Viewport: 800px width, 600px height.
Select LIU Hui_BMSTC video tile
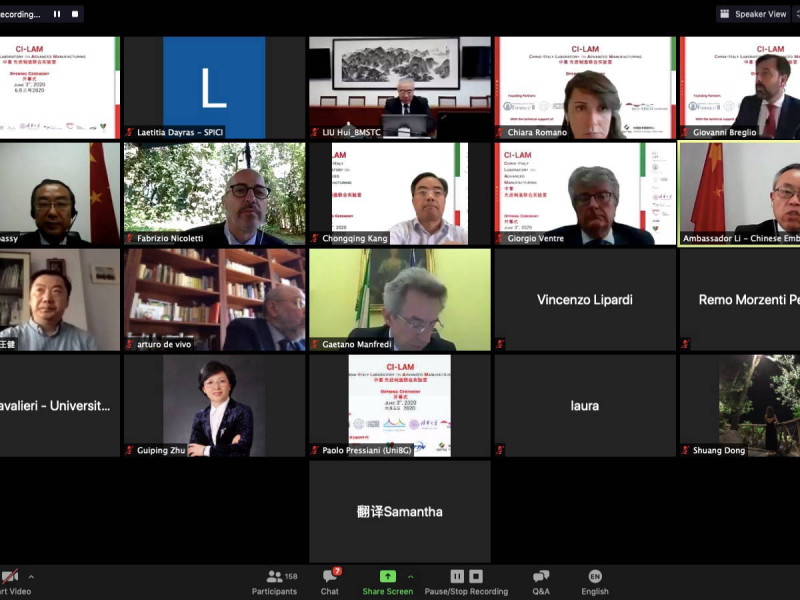[400, 87]
